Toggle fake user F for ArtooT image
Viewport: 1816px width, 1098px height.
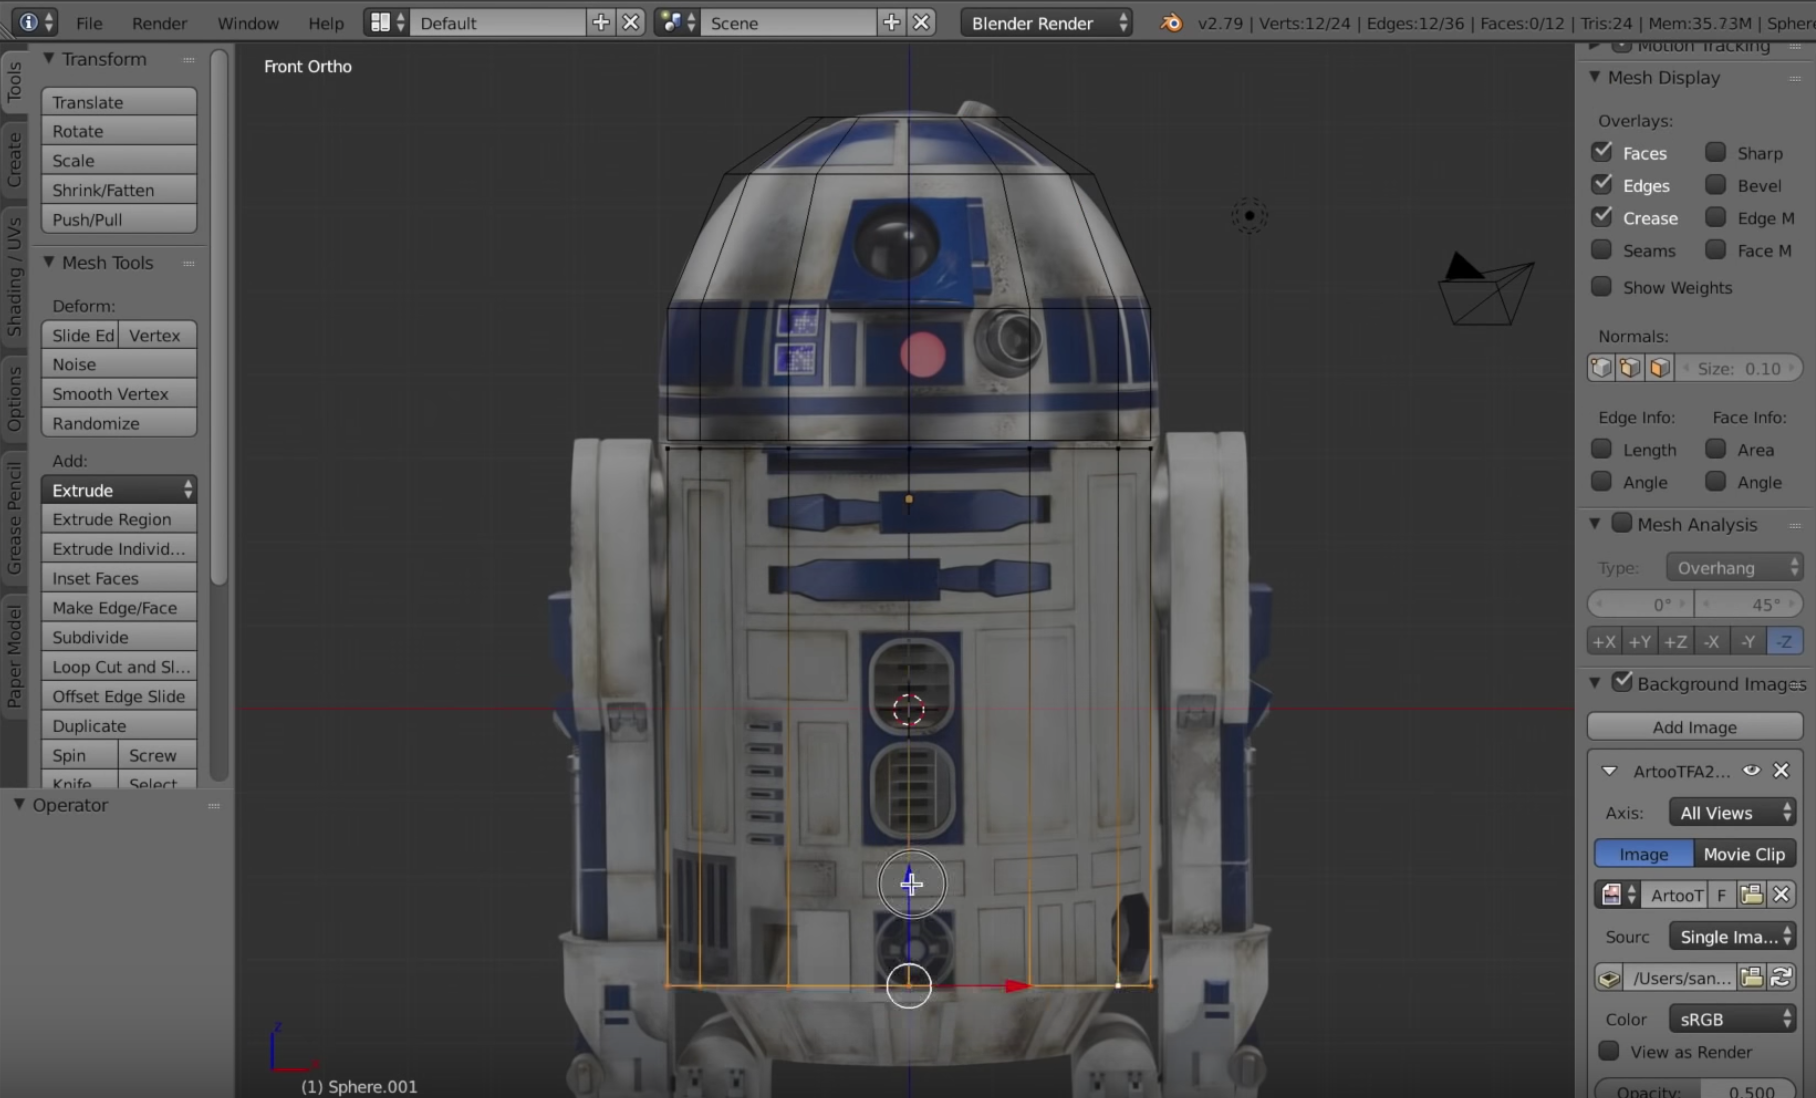pos(1721,895)
